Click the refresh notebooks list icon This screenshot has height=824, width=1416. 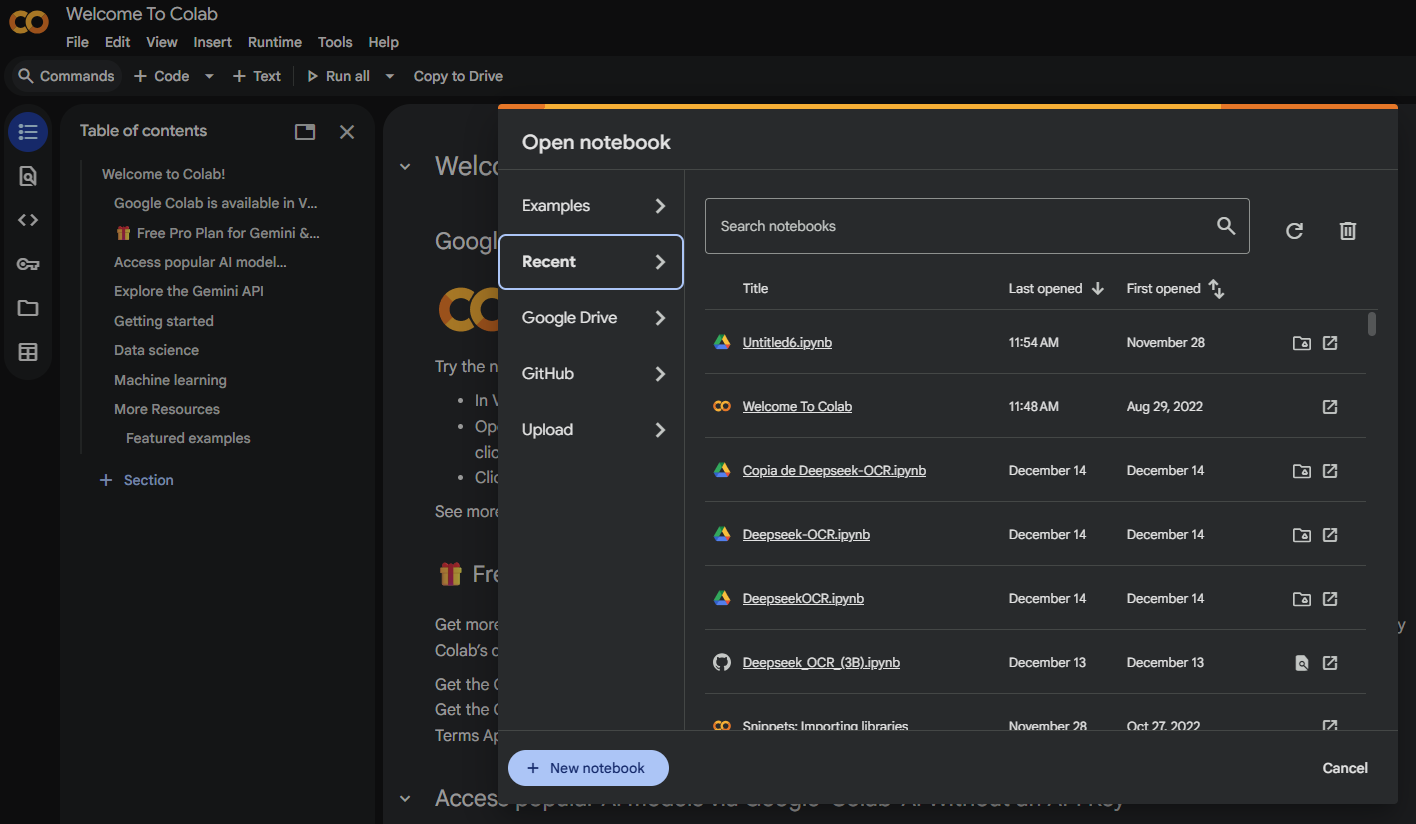click(1294, 231)
